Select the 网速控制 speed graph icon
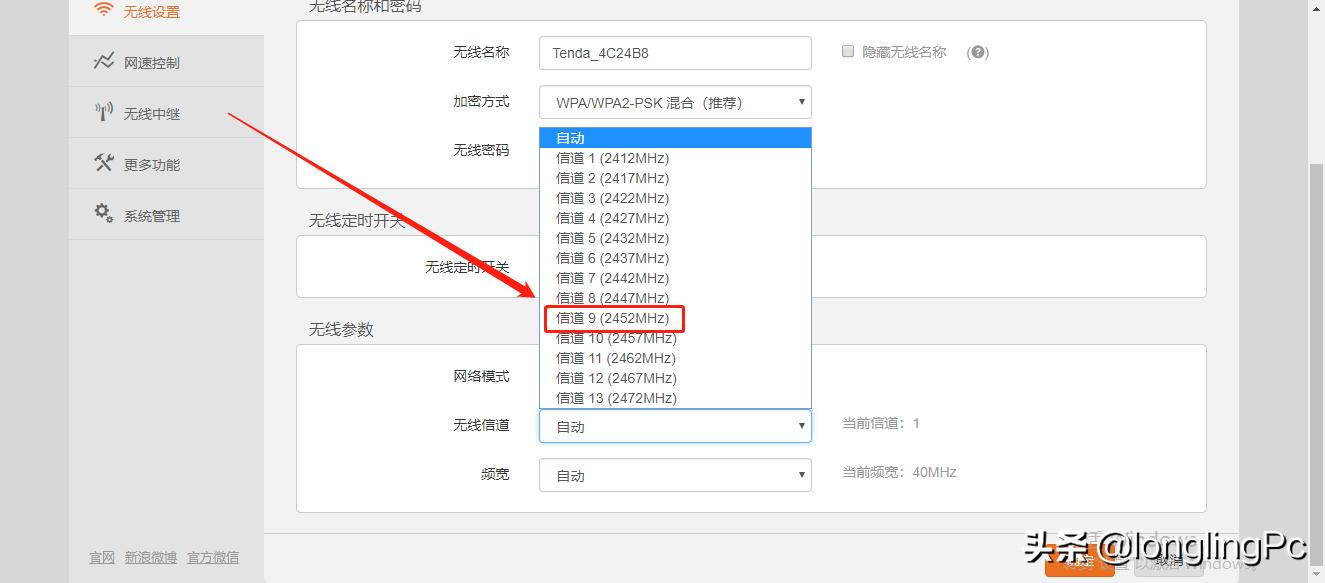1325x583 pixels. click(102, 62)
